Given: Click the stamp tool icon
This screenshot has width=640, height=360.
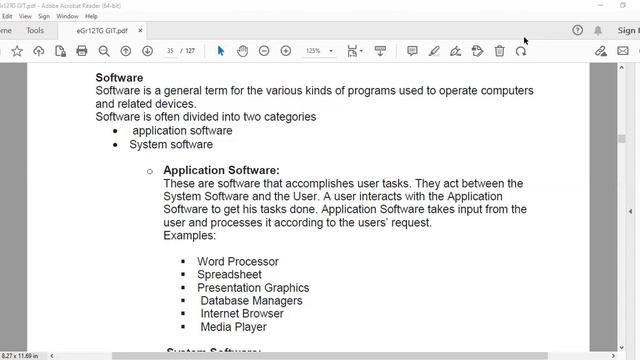Looking at the screenshot, I should click(478, 51).
